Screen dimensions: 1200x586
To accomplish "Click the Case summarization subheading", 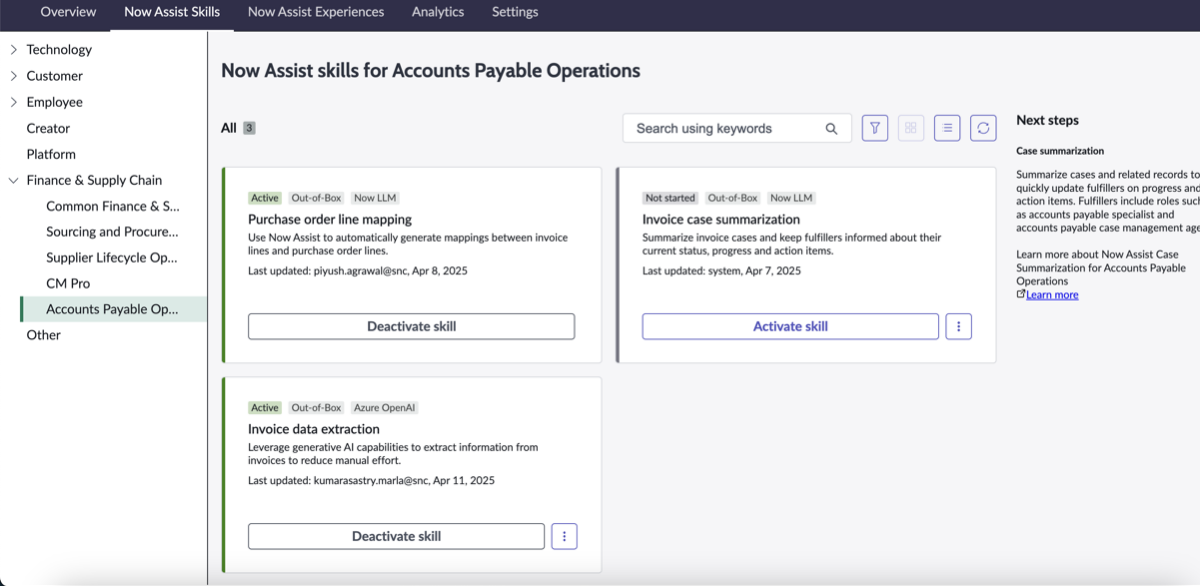I will (1060, 151).
